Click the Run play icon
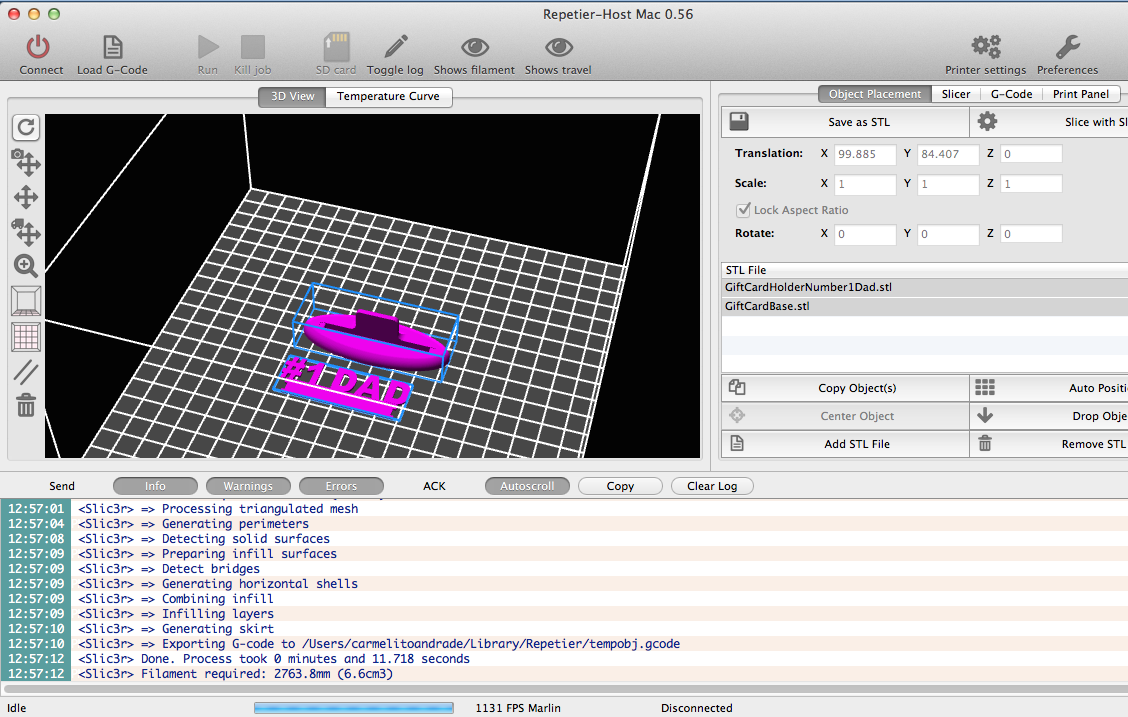Viewport: 1128px width, 717px height. coord(208,47)
